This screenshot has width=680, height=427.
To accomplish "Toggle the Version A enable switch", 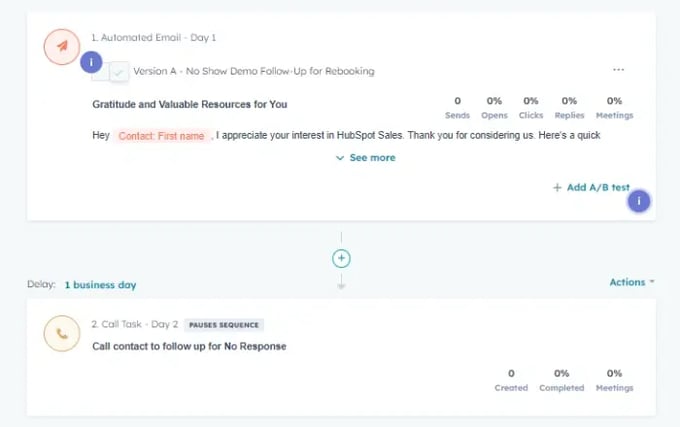I will [x=111, y=72].
